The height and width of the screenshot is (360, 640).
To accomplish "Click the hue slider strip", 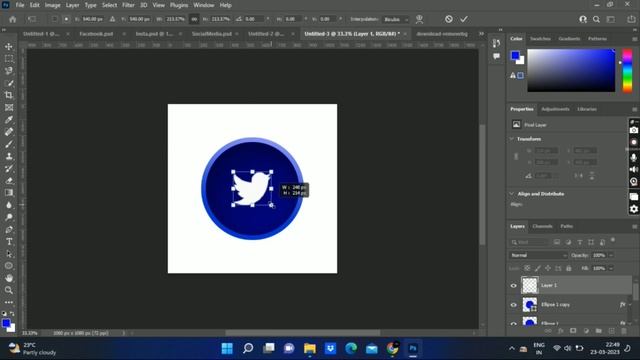I will 627,71.
